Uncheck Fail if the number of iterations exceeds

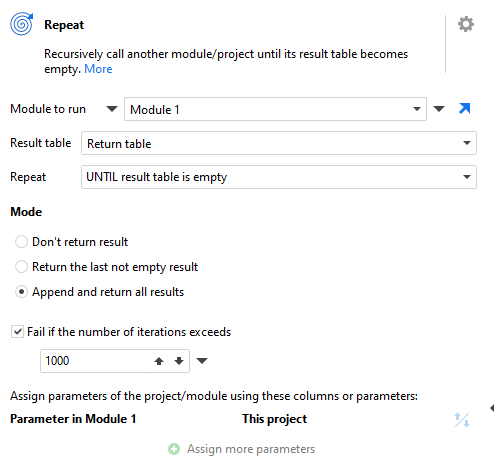click(17, 332)
